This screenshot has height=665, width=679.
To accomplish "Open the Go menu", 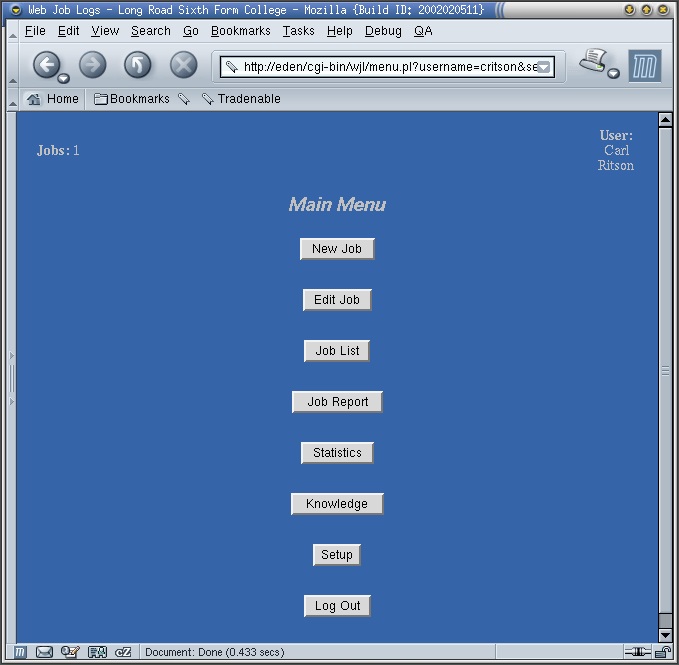I will [191, 31].
